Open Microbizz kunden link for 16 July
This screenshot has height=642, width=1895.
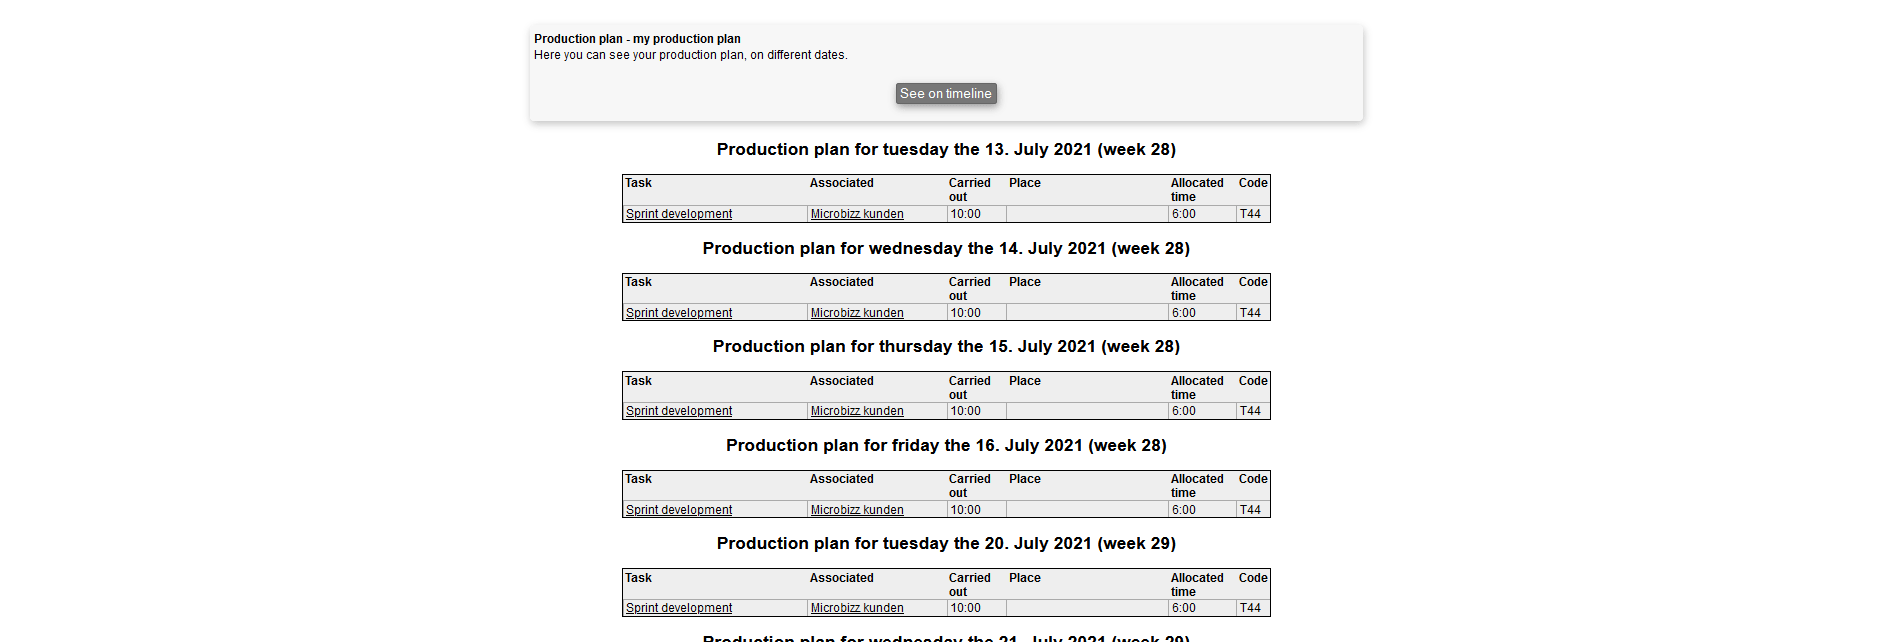(857, 510)
